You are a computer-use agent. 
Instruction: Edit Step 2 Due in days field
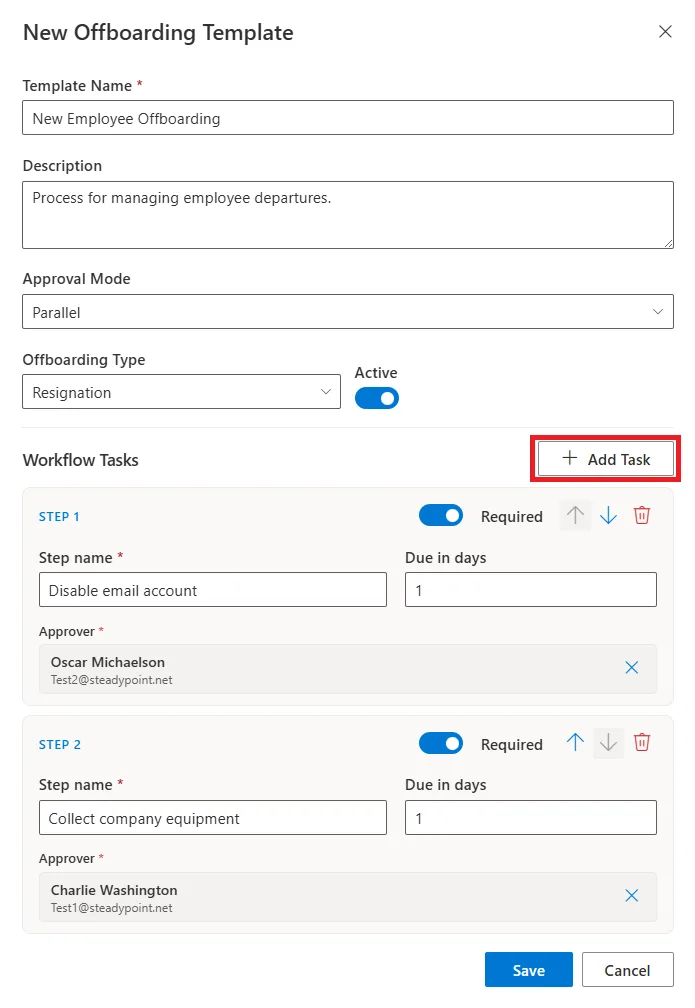click(x=530, y=818)
